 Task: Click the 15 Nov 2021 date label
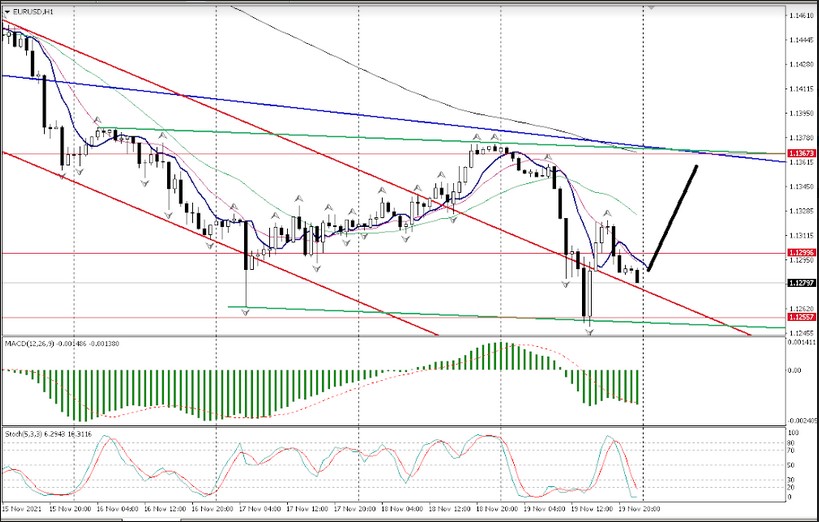(22, 506)
